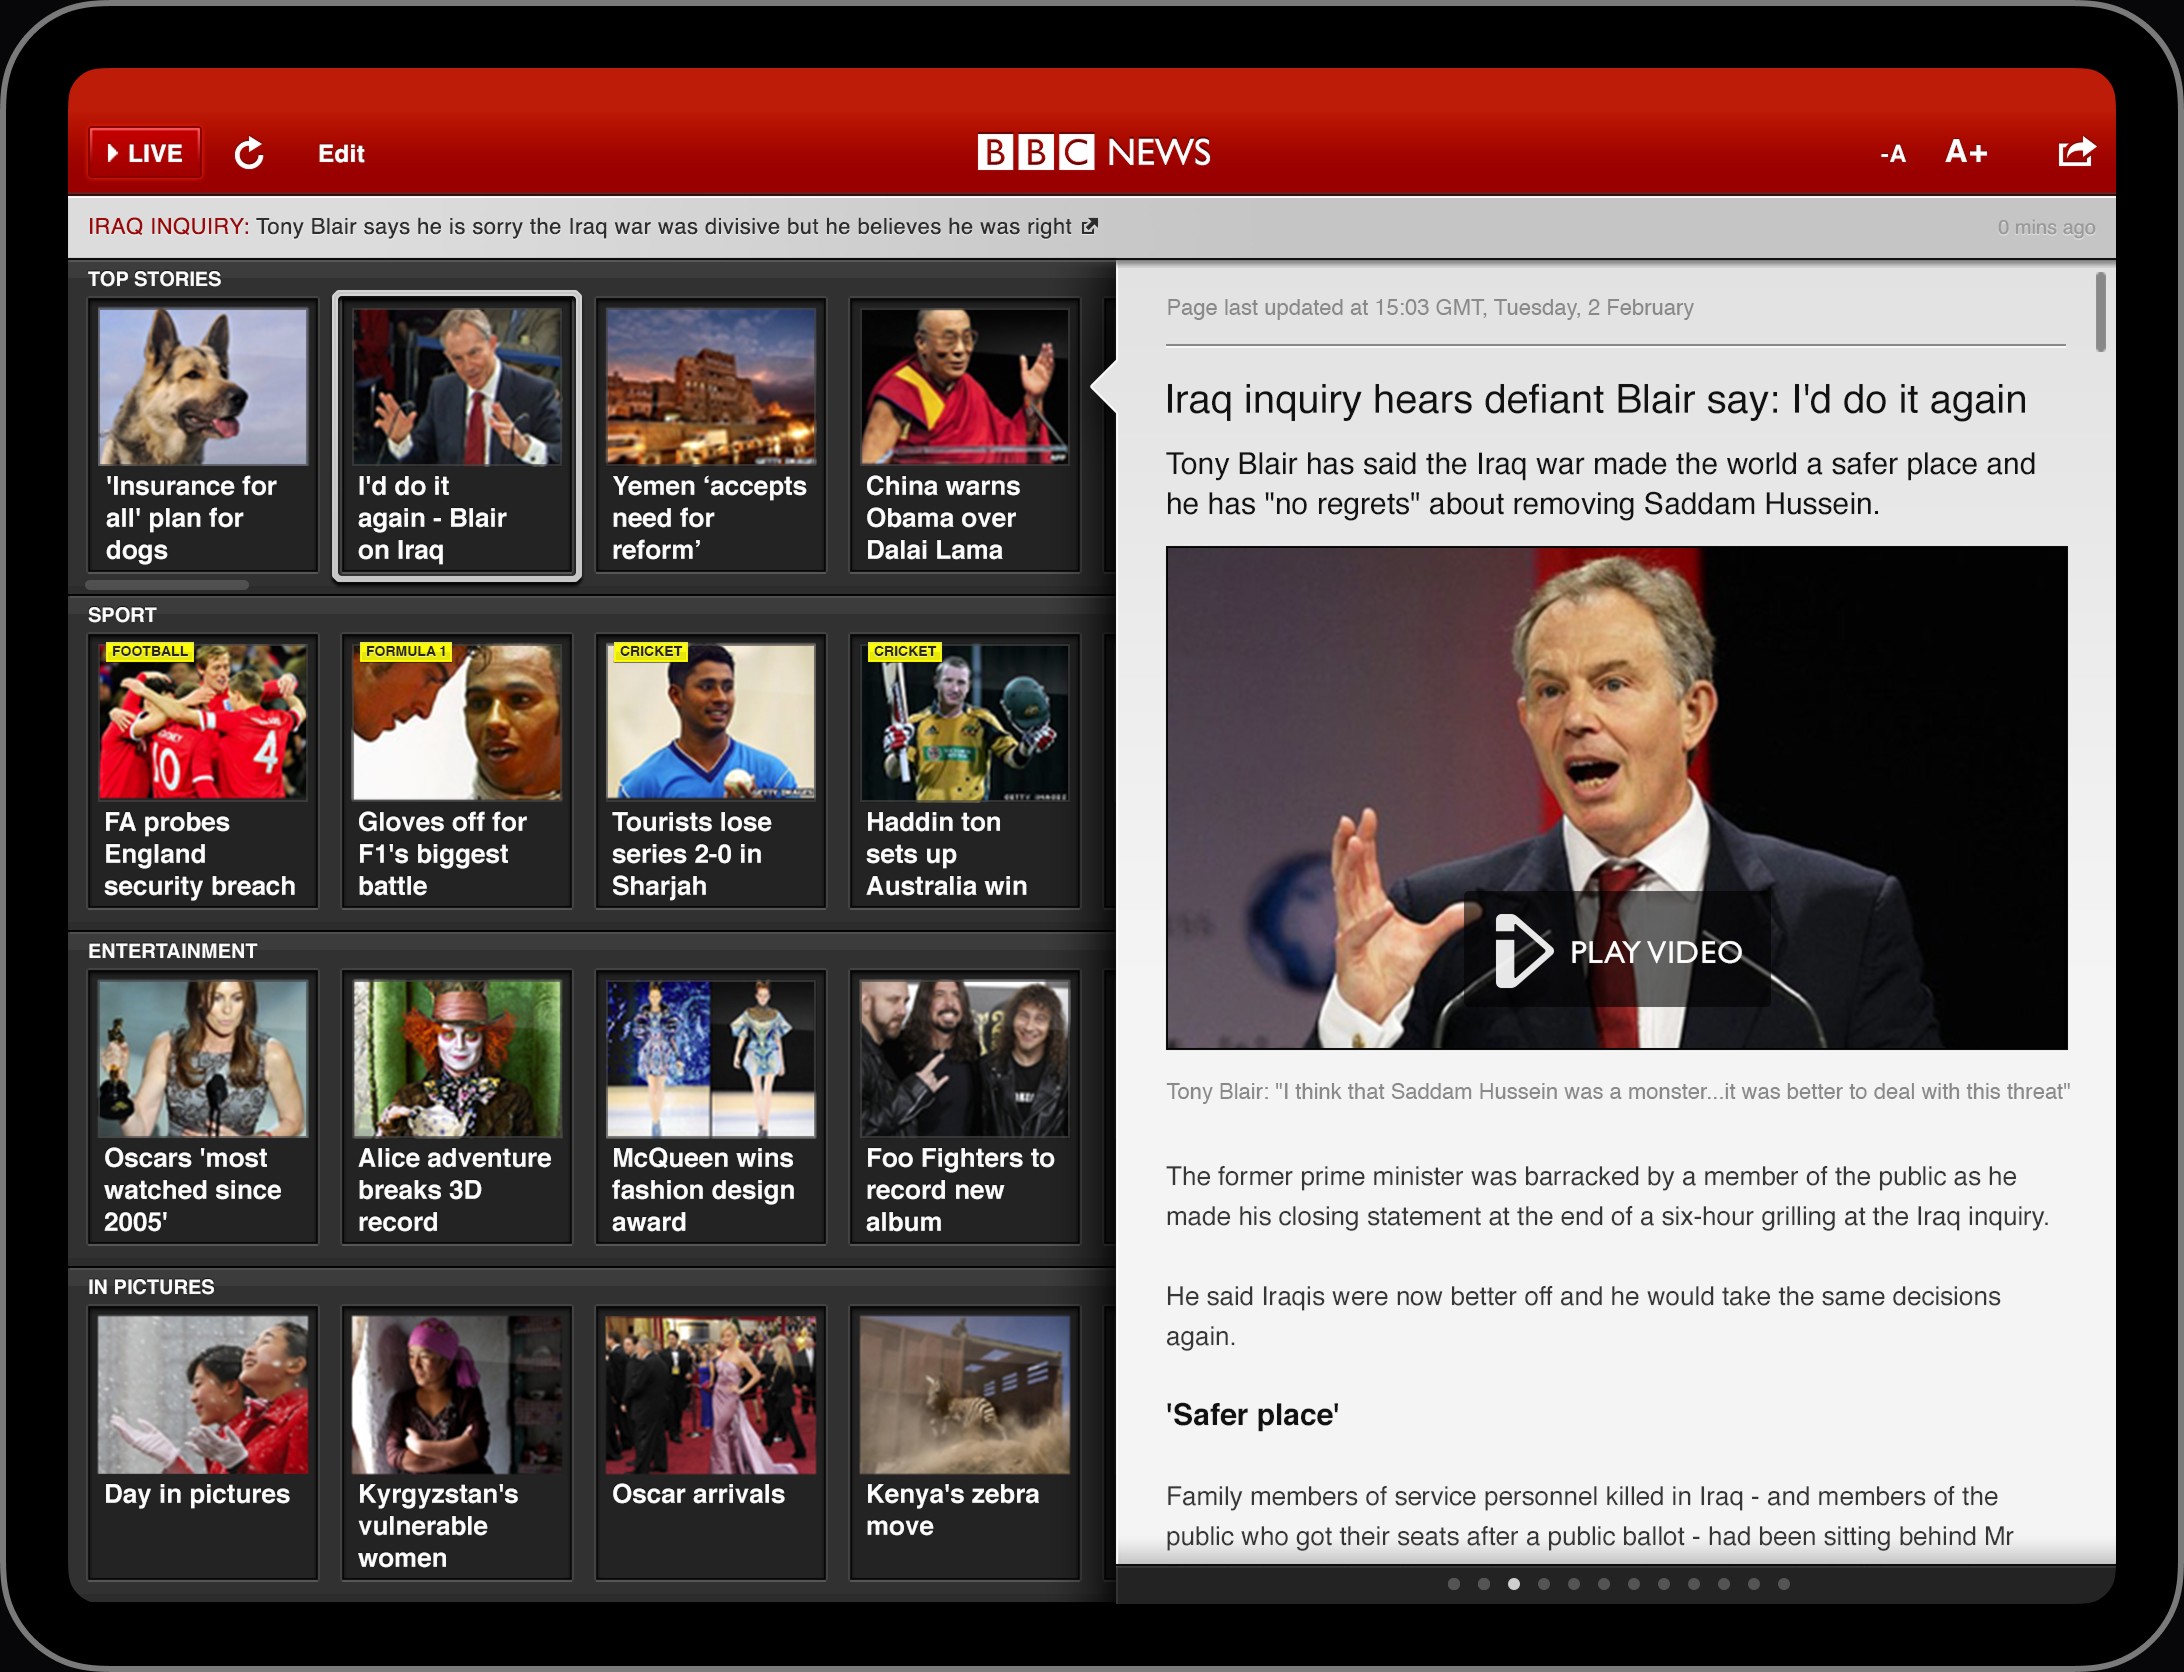Click the horizontal scrollbar under Top Stories

pos(167,585)
